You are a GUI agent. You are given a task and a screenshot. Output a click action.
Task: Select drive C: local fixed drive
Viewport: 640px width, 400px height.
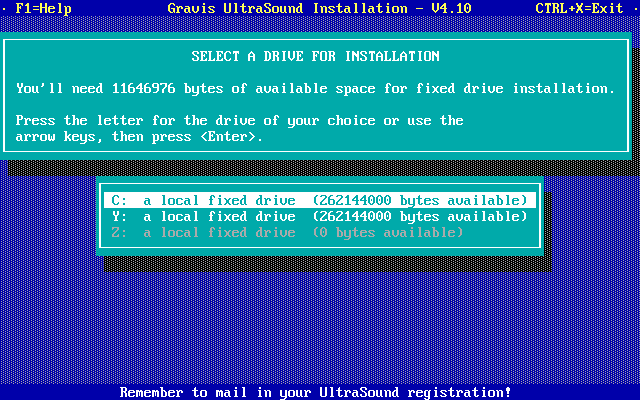[x=320, y=200]
